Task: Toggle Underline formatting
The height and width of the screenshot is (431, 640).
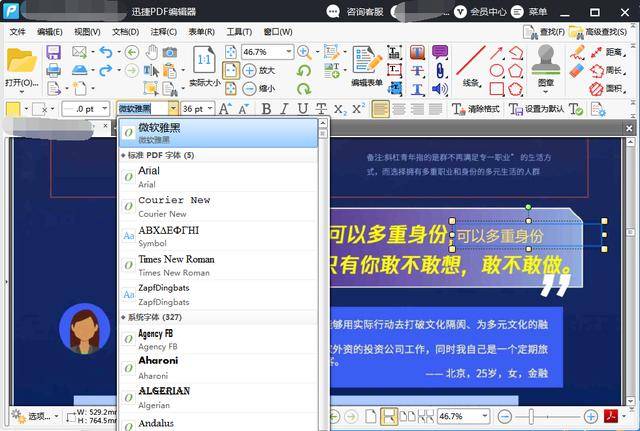Action: tap(302, 109)
